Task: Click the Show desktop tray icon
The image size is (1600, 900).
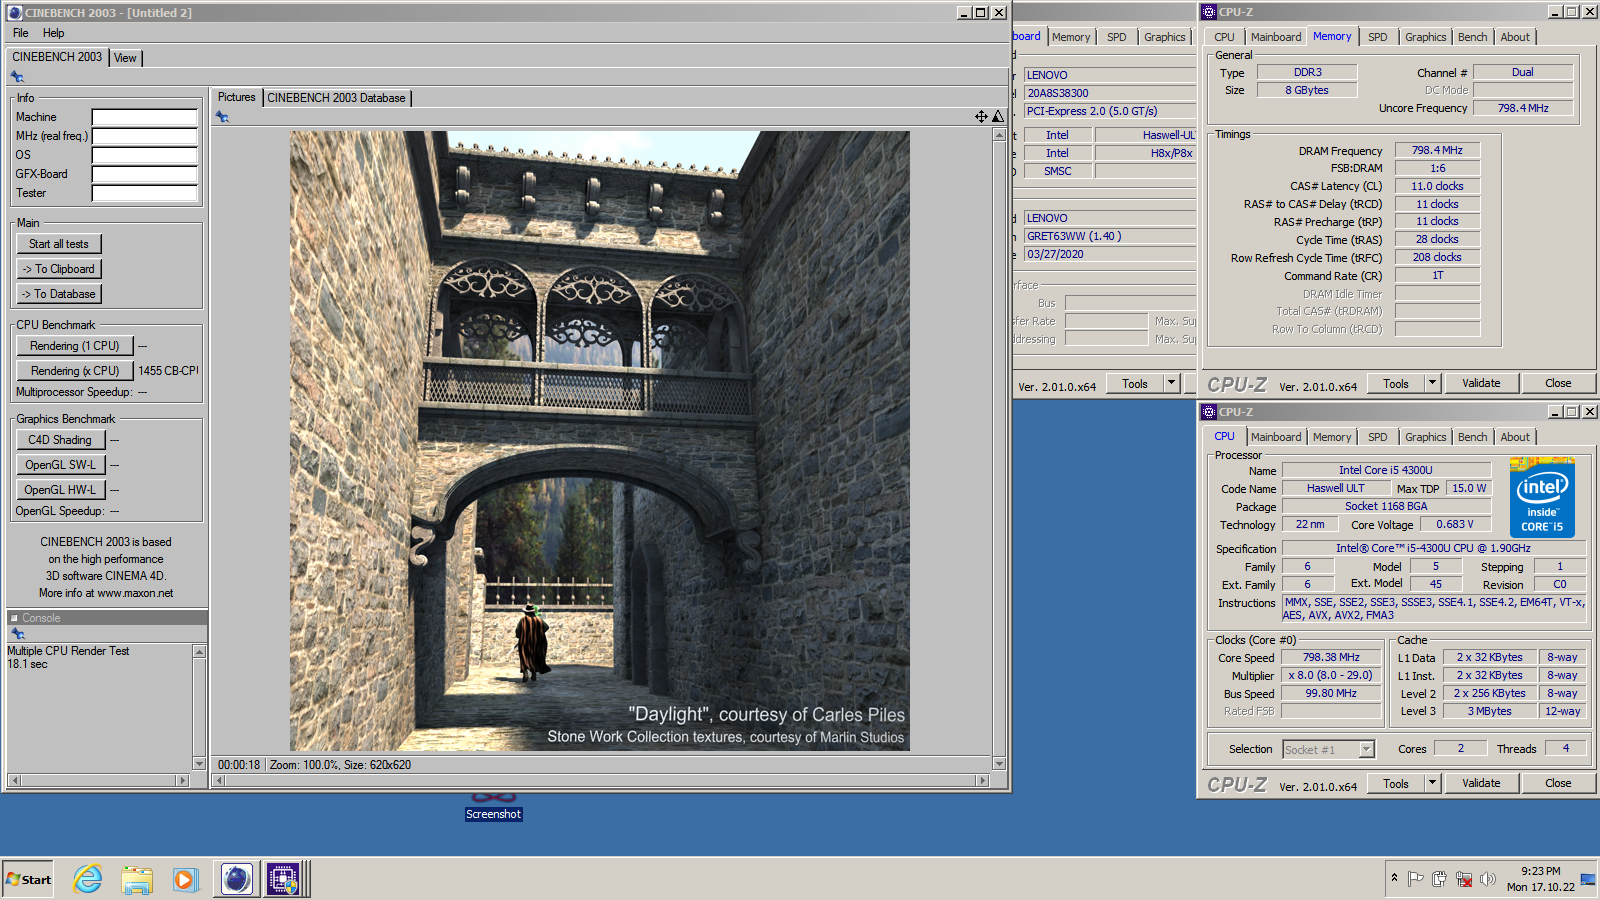Action: pos(1588,879)
